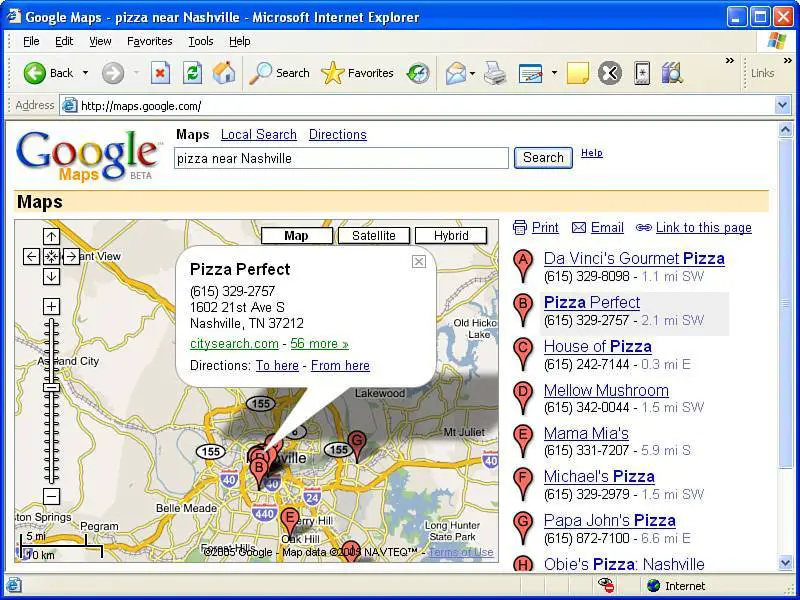Switch to Hybrid view mode
This screenshot has height=600, width=800.
(x=451, y=236)
